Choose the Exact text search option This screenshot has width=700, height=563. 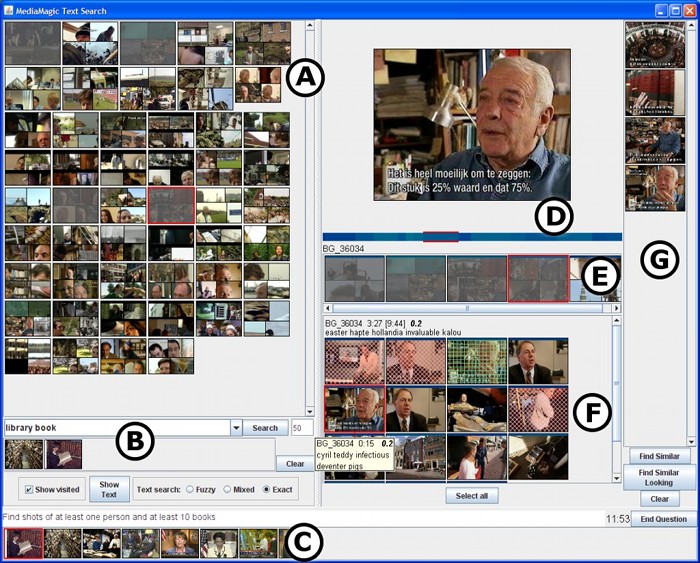(267, 490)
